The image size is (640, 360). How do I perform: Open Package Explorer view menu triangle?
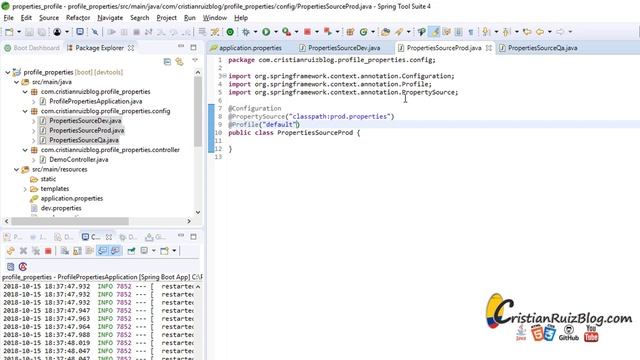click(x=195, y=60)
